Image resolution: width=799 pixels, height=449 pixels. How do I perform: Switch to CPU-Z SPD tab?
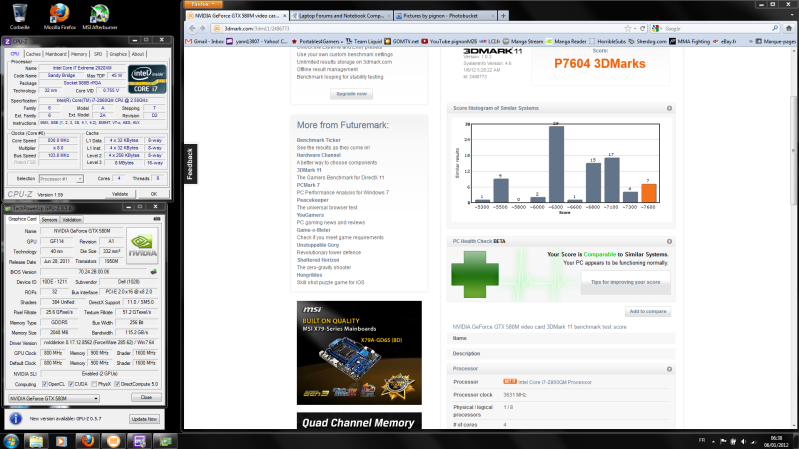click(x=98, y=54)
